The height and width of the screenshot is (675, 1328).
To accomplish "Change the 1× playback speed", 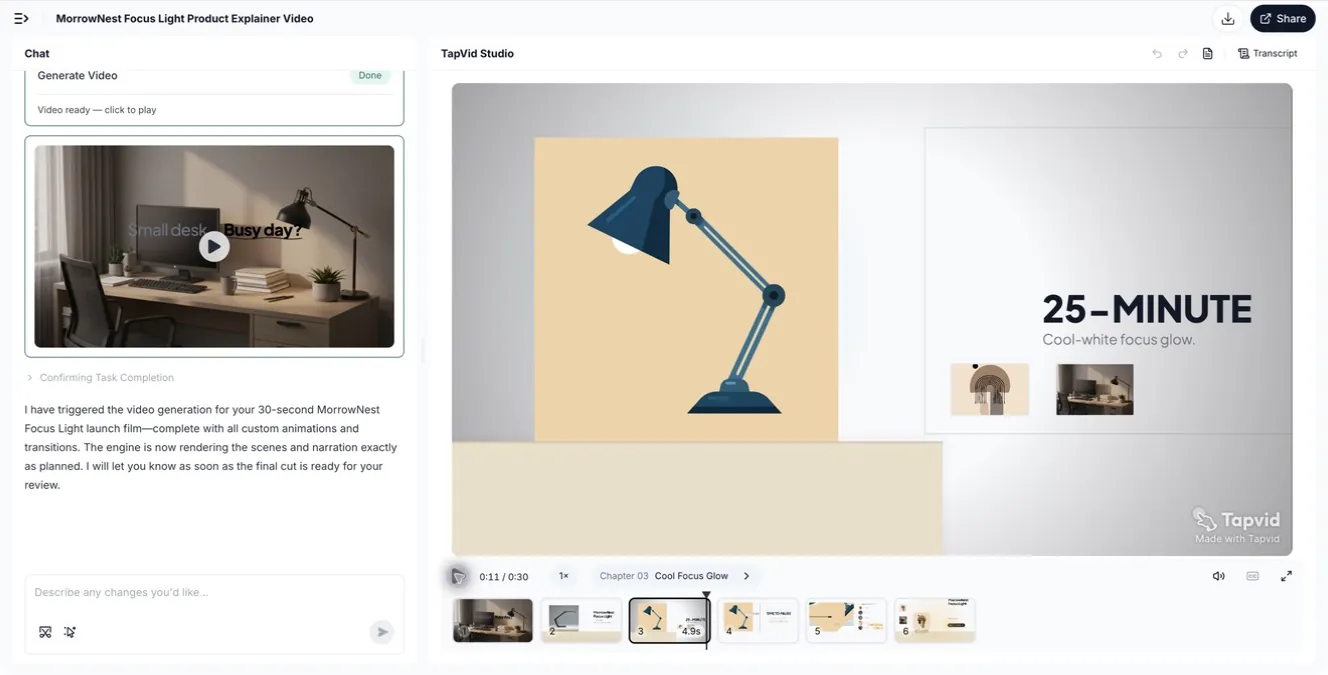I will click(564, 576).
